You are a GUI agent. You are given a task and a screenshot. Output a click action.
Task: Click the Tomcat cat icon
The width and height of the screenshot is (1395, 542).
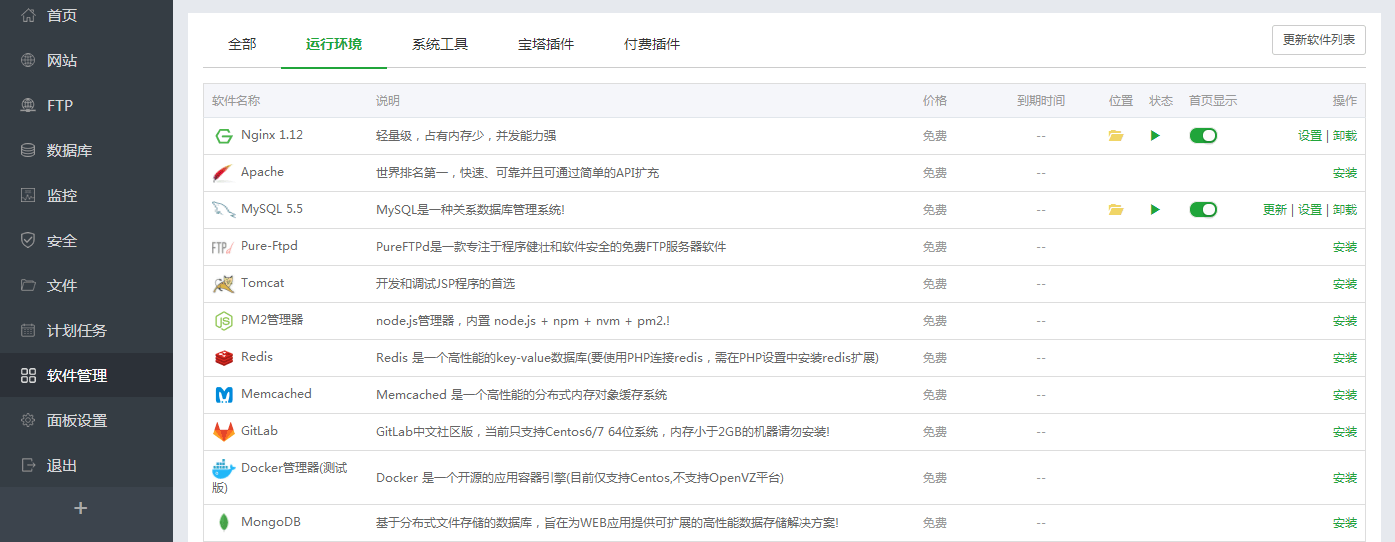tap(223, 284)
